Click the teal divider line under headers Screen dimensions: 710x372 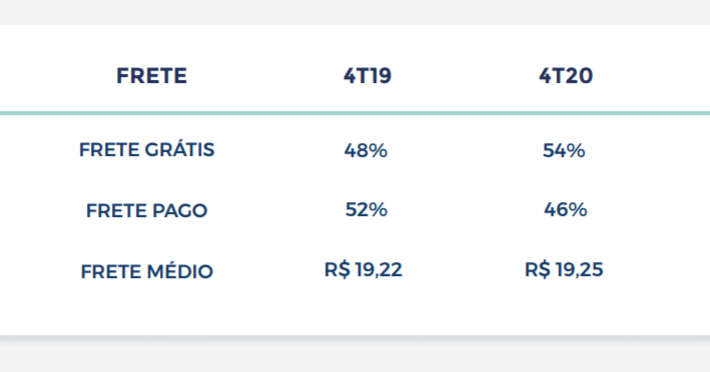[x=355, y=113]
